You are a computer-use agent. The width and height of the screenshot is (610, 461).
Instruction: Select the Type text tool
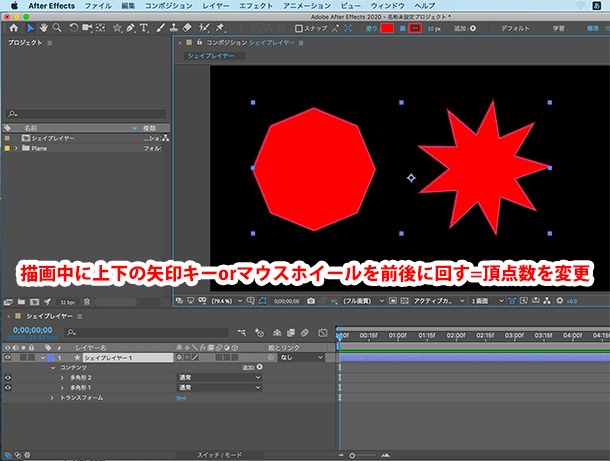coord(144,28)
